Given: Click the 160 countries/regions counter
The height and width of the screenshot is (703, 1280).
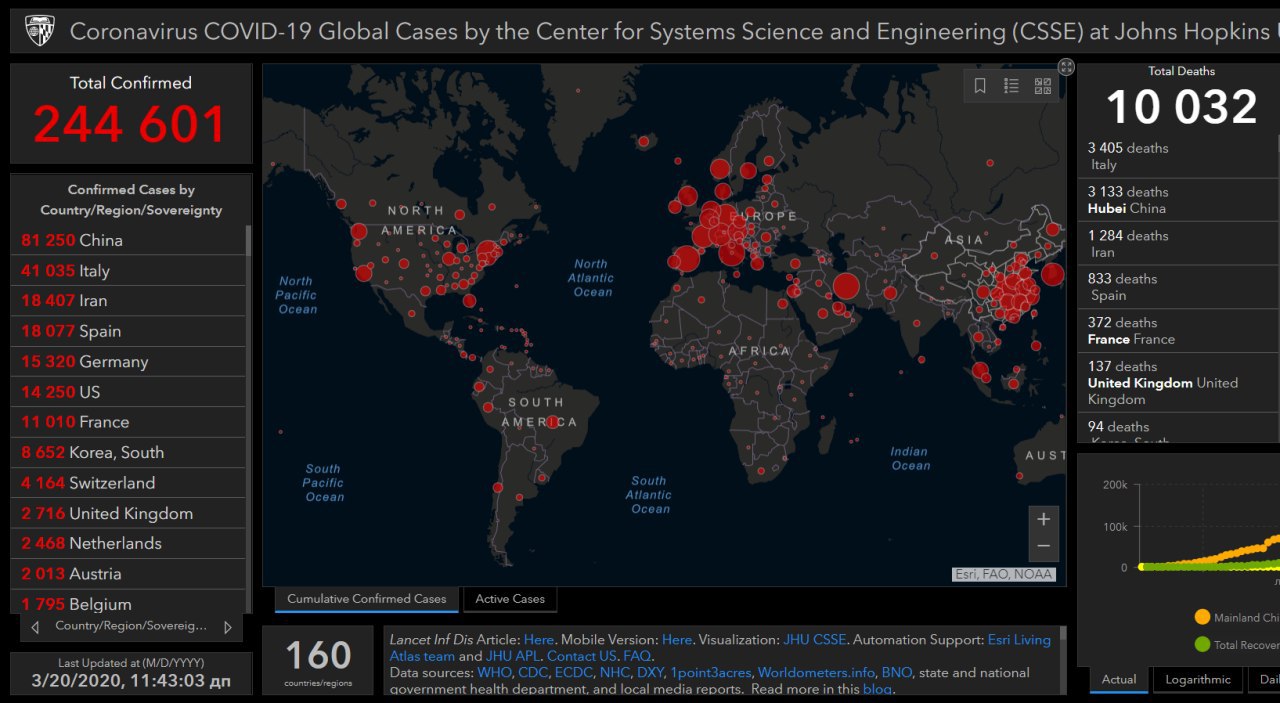Looking at the screenshot, I should tap(318, 660).
